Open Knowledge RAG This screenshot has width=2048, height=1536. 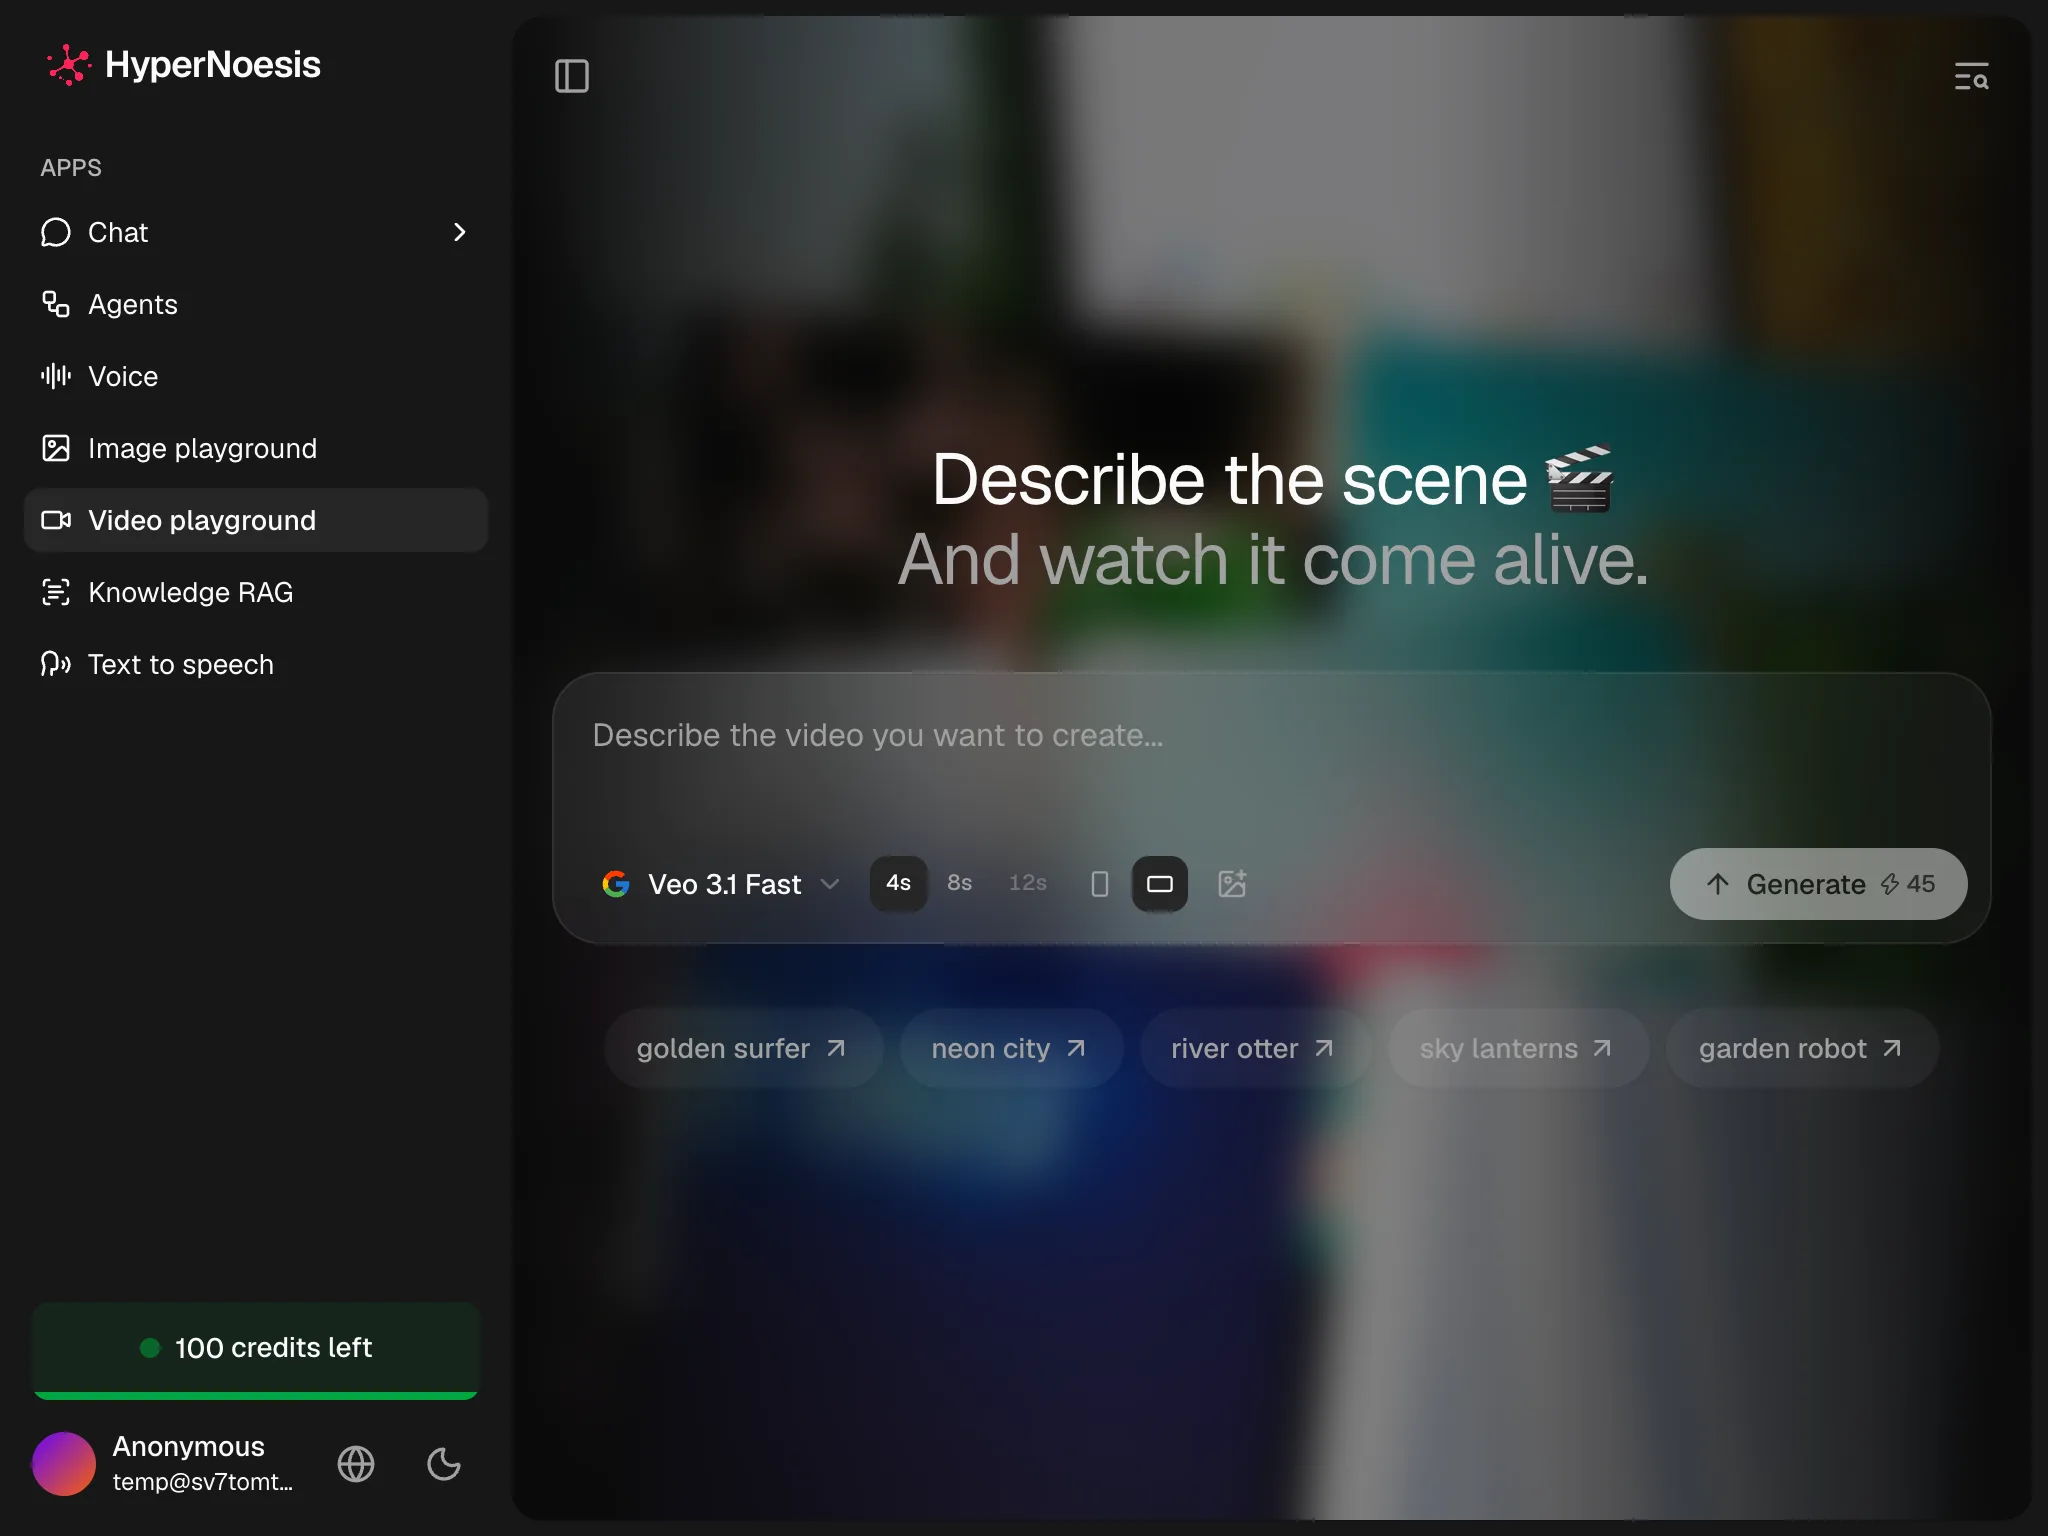click(256, 592)
